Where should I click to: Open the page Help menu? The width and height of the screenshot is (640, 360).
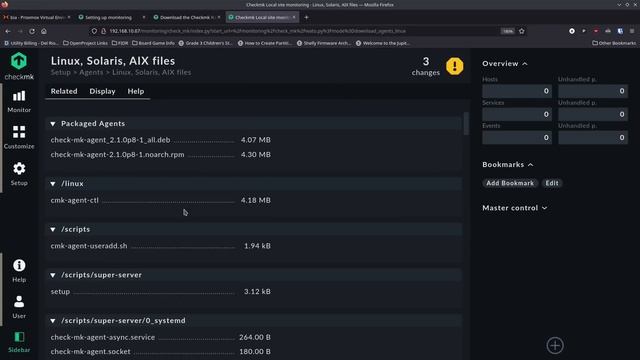point(136,91)
